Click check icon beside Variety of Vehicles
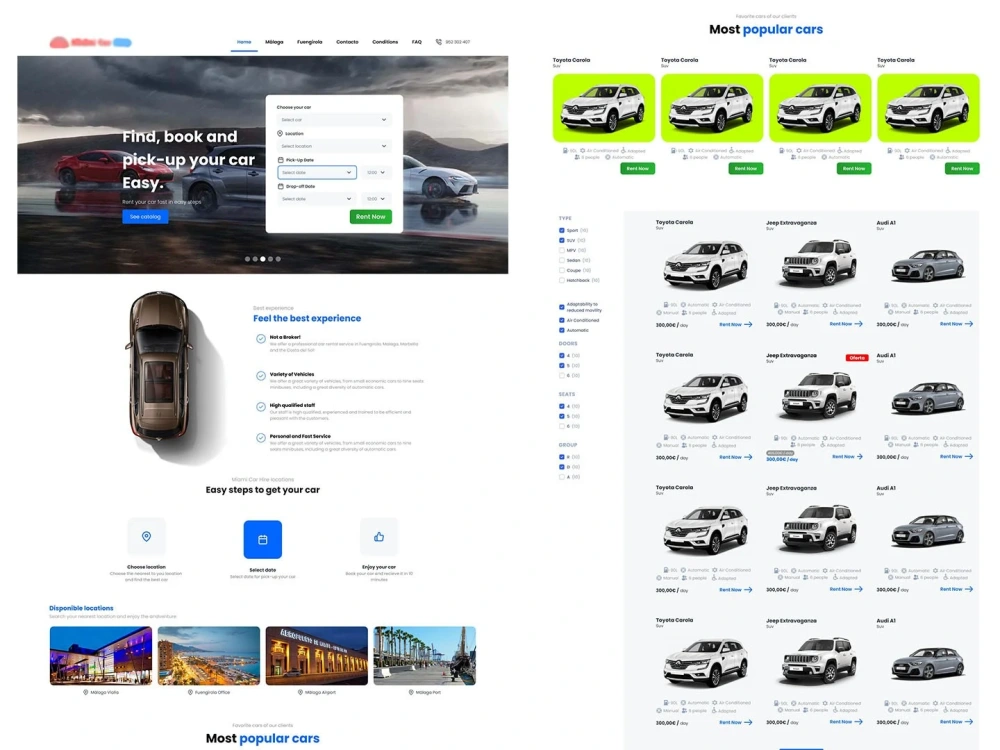 261,376
